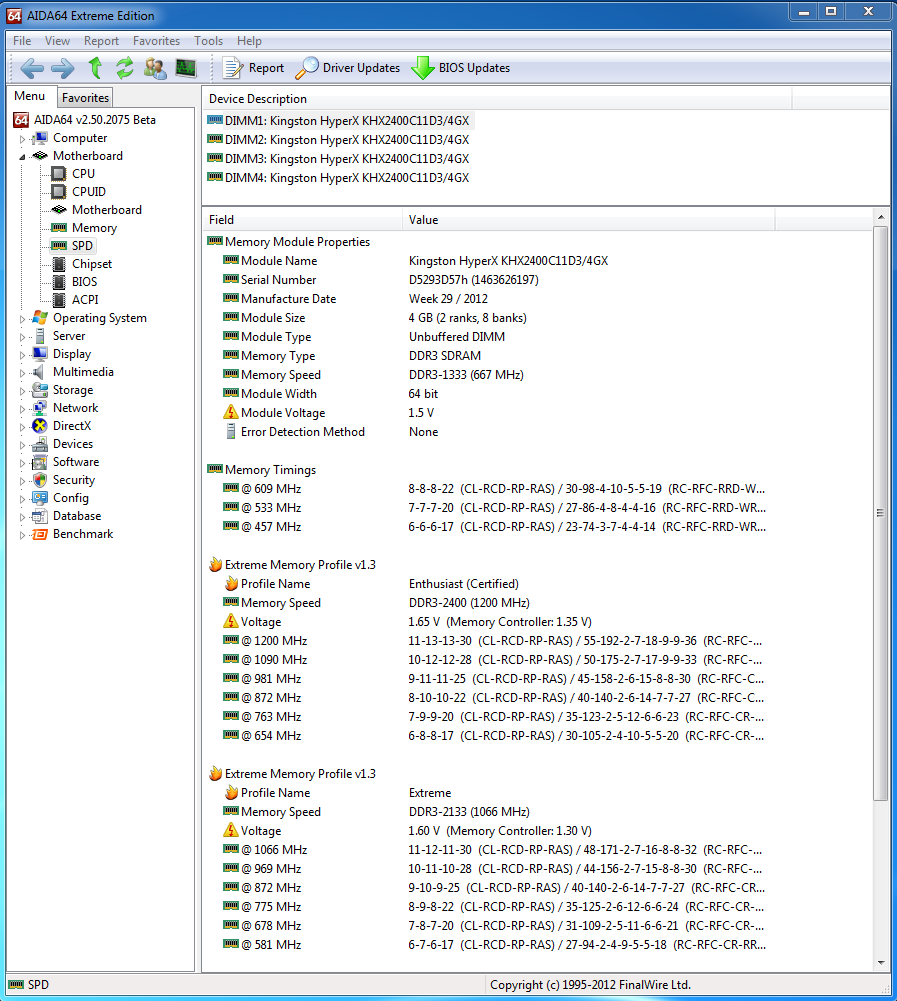Expand the Operating System node
This screenshot has width=897, height=1001.
tap(22, 319)
